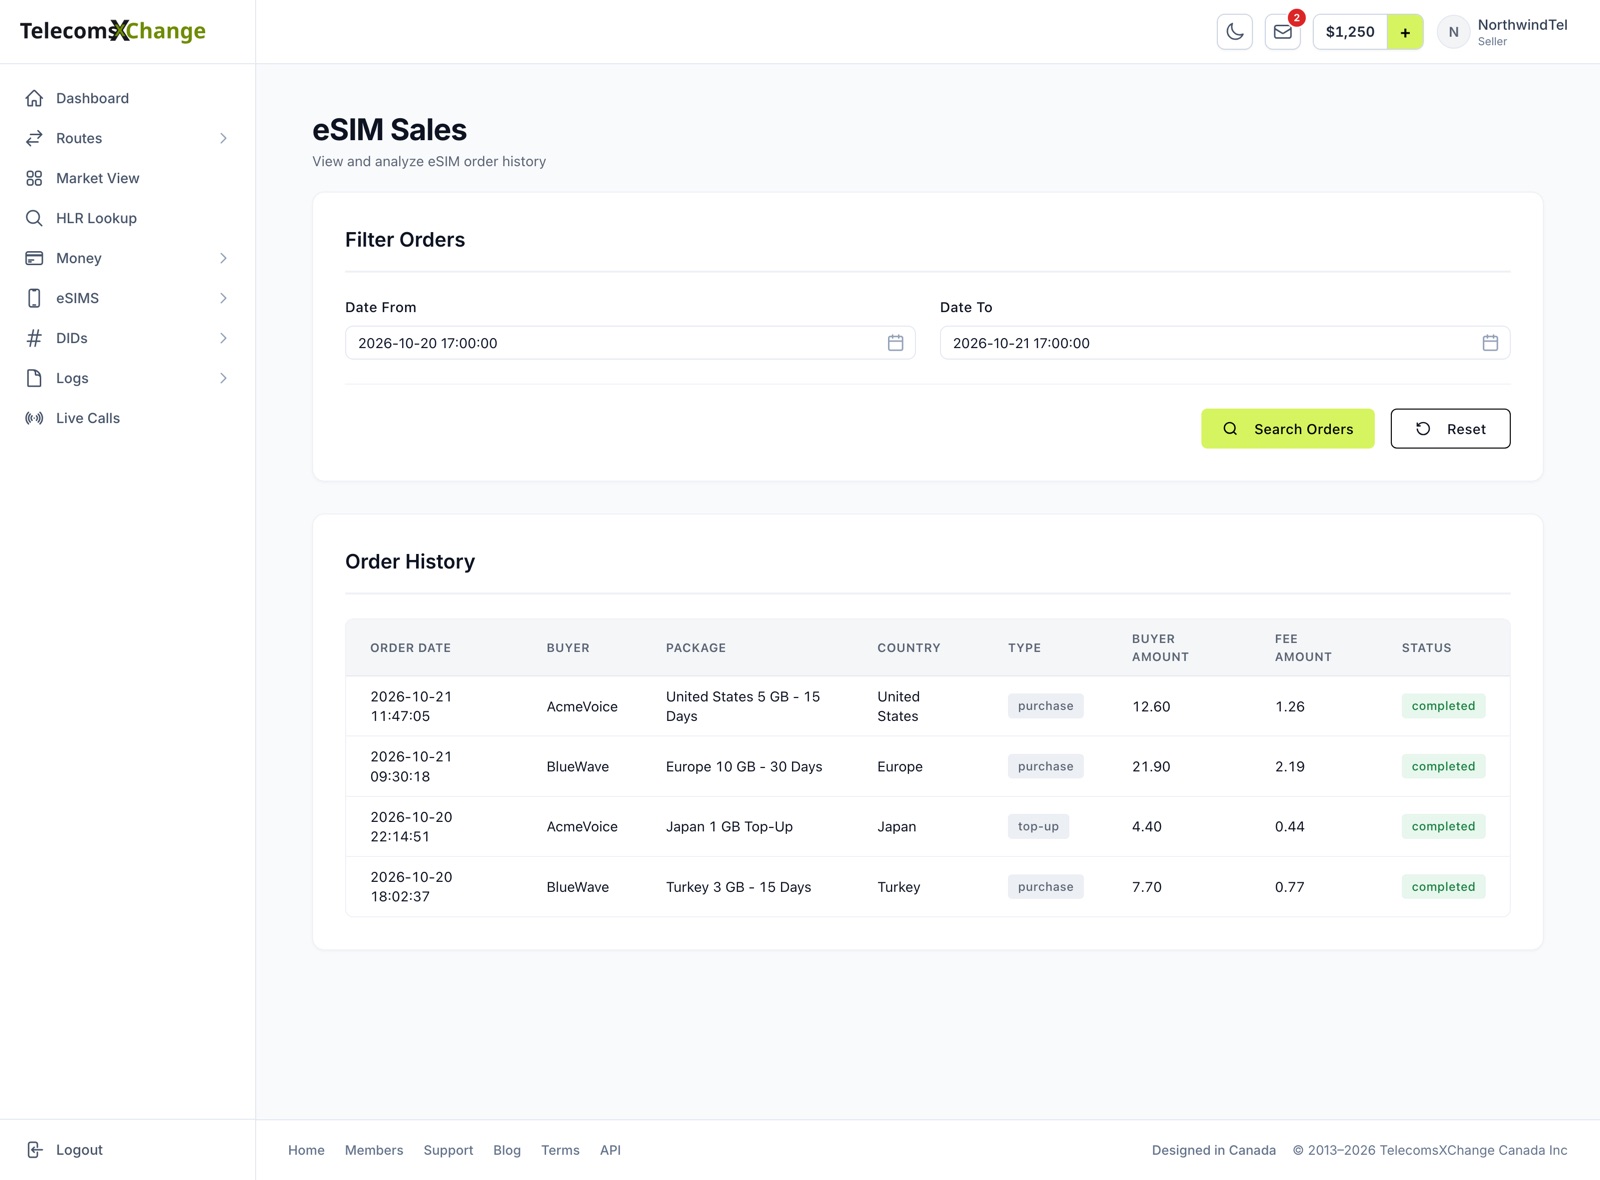
Task: Click the Logout door icon
Action: pyautogui.click(x=34, y=1150)
